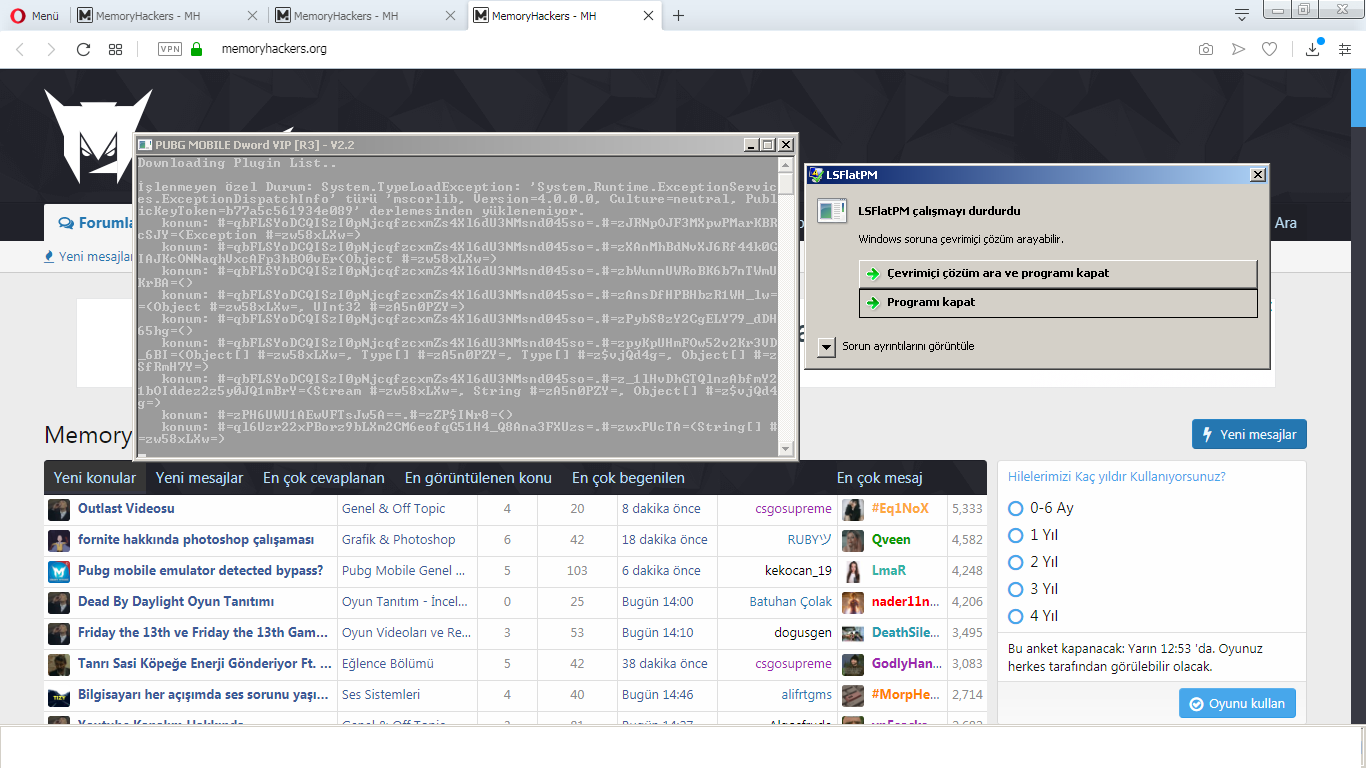Open the Batuhan Çolak user profile

(x=791, y=601)
